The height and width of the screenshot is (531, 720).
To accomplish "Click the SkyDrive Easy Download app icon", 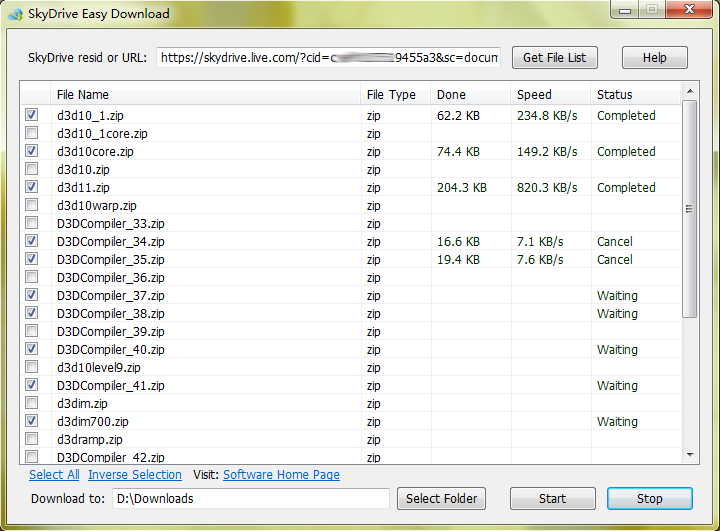I will click(15, 14).
